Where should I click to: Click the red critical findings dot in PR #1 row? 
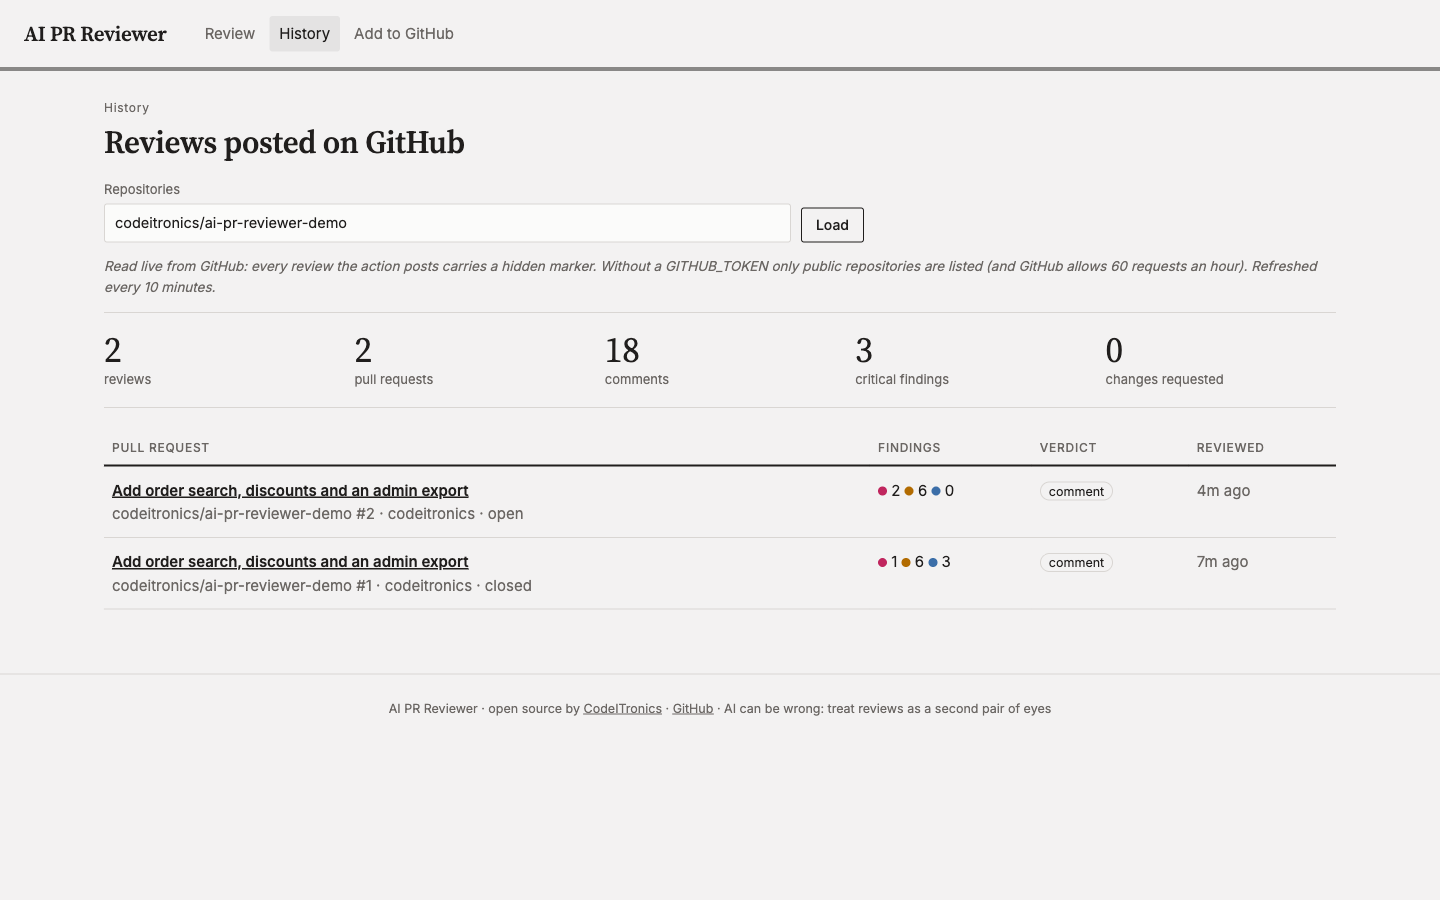(882, 562)
